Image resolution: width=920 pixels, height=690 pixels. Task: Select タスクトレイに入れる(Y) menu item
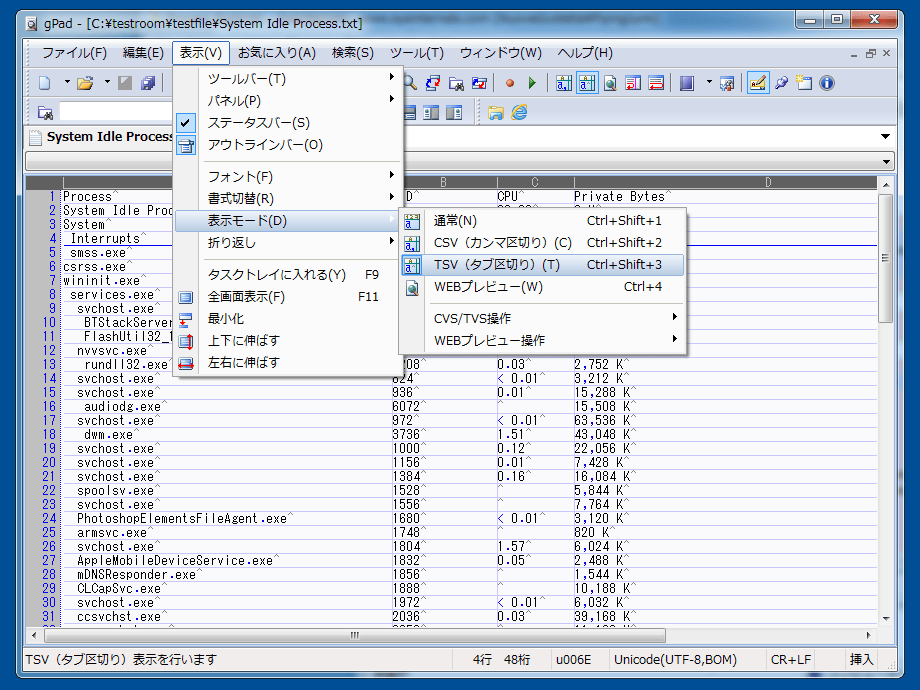289,275
